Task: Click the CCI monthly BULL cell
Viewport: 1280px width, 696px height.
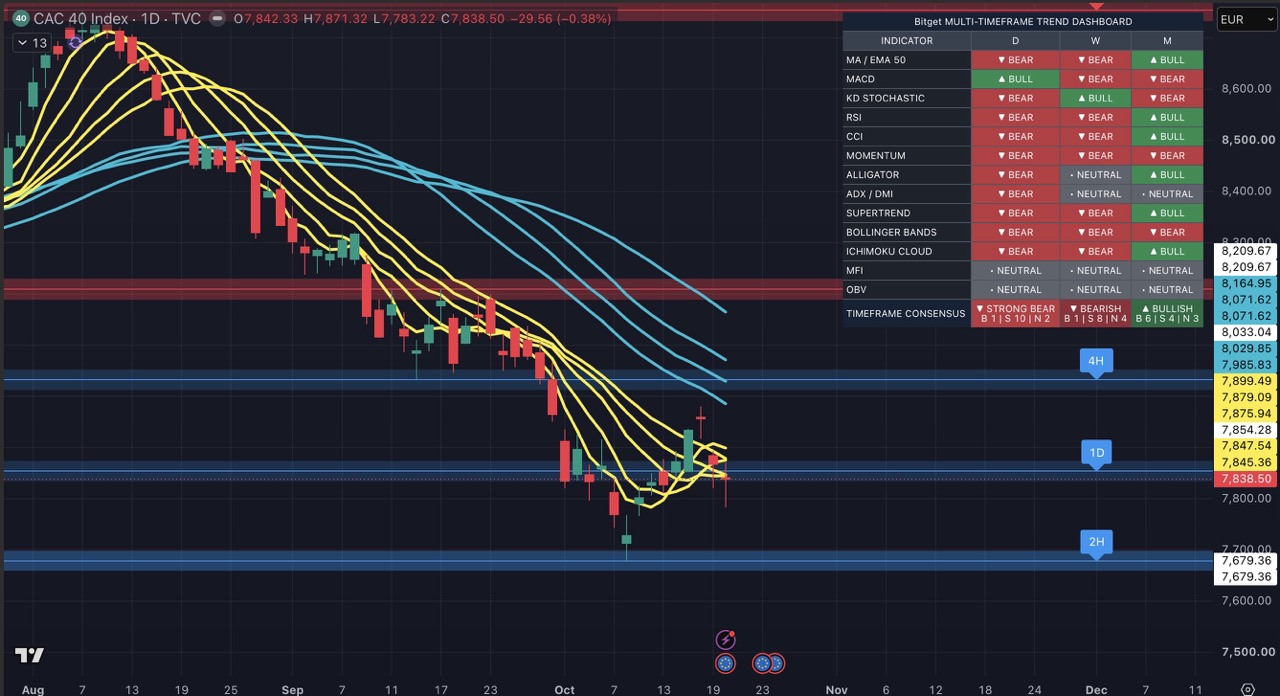Action: [1167, 136]
